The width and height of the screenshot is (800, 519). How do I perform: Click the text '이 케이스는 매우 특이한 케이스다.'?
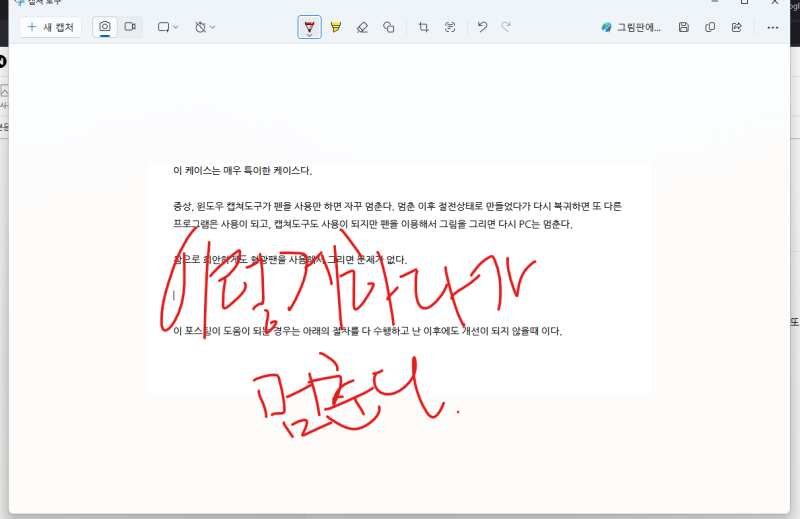click(x=242, y=170)
